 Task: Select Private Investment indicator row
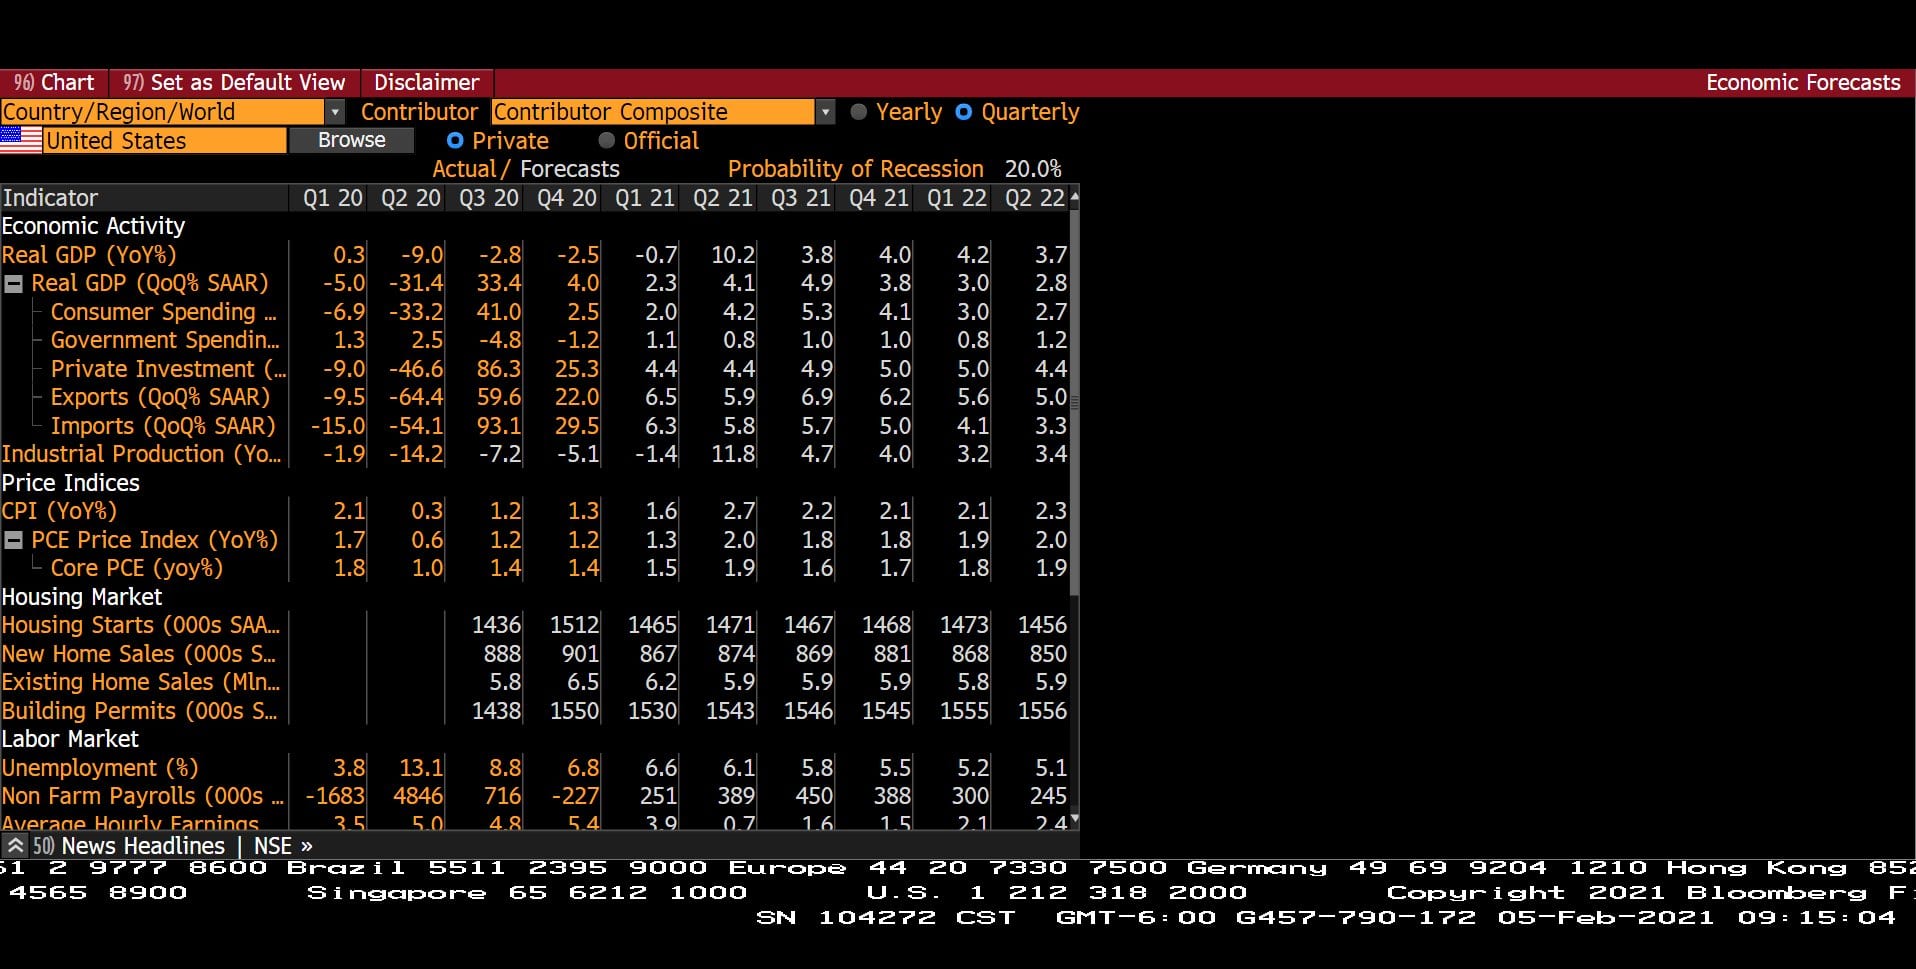click(168, 369)
